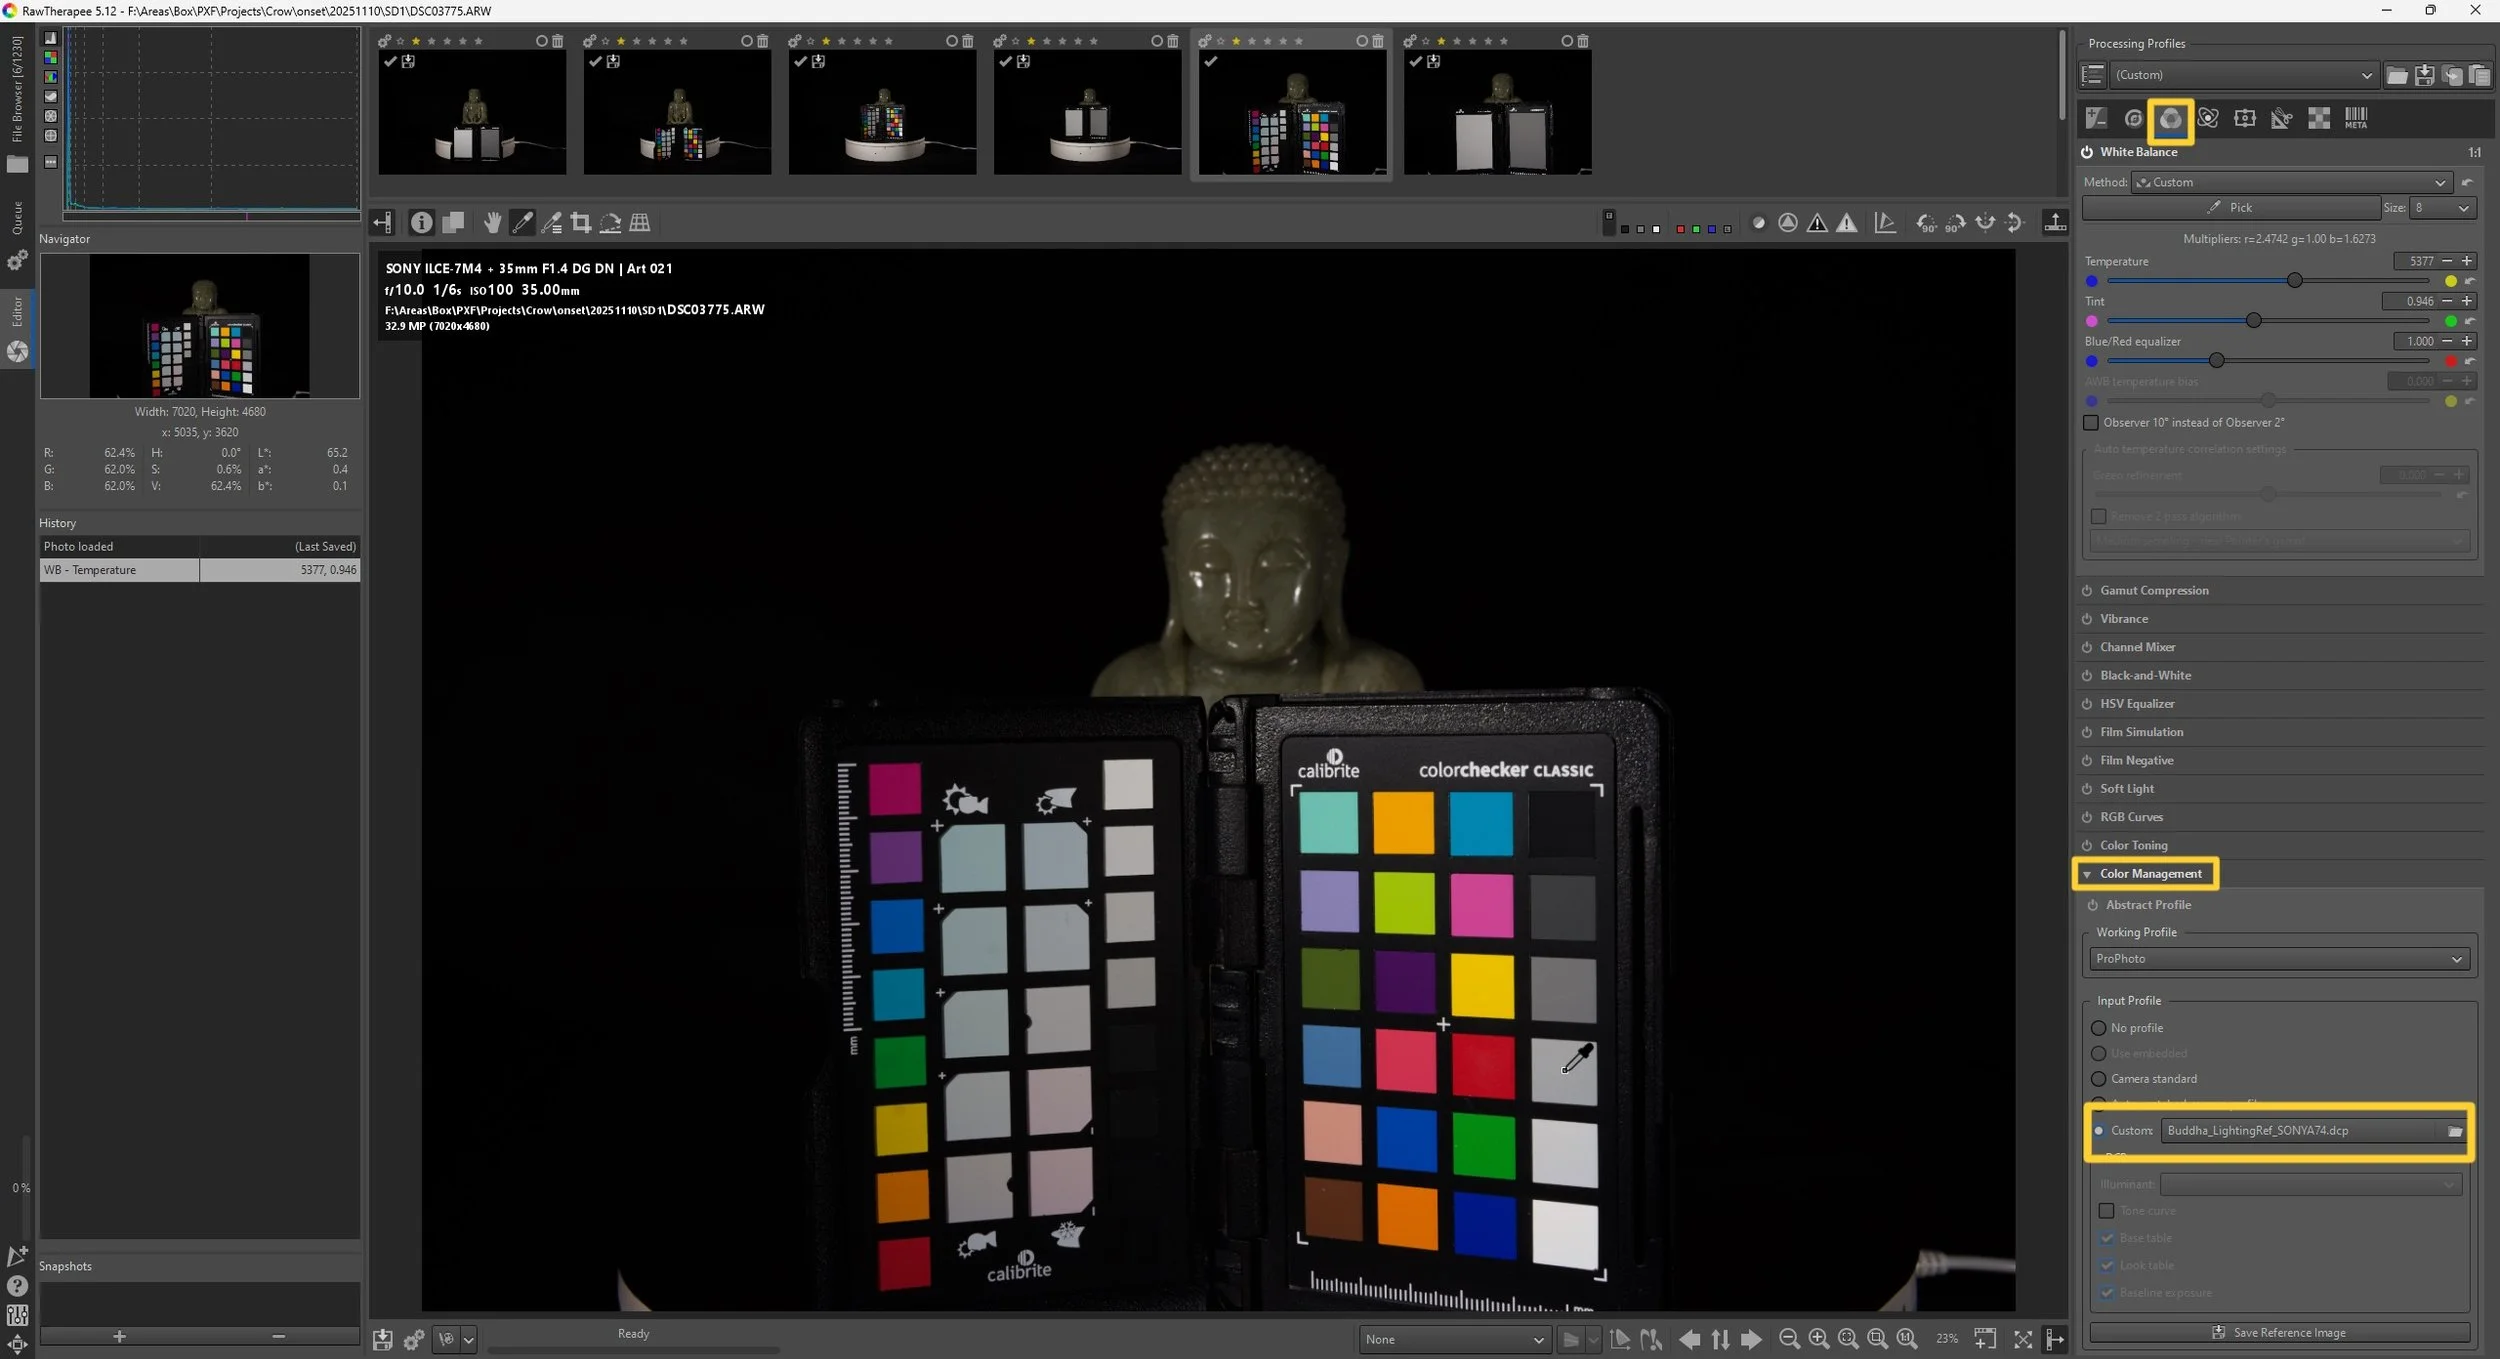Adjust the Temperature slider

tap(2294, 281)
